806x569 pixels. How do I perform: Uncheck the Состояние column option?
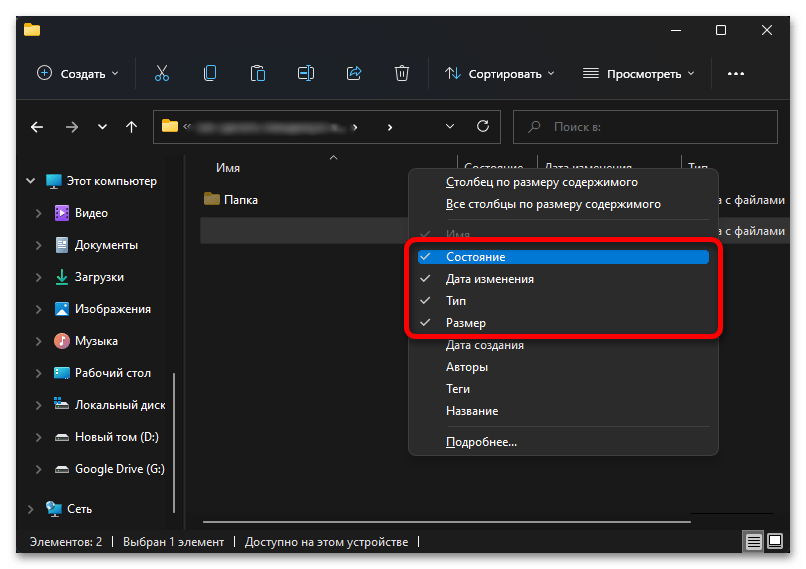pos(475,257)
